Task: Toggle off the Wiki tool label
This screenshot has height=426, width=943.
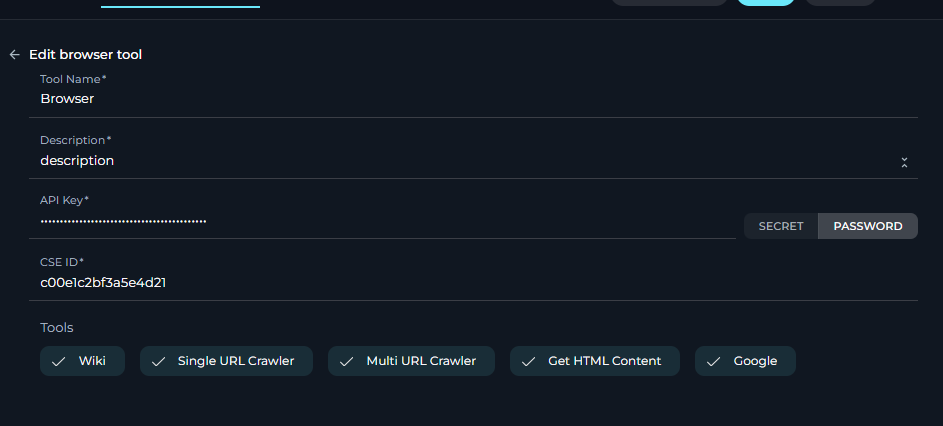Action: (x=92, y=361)
